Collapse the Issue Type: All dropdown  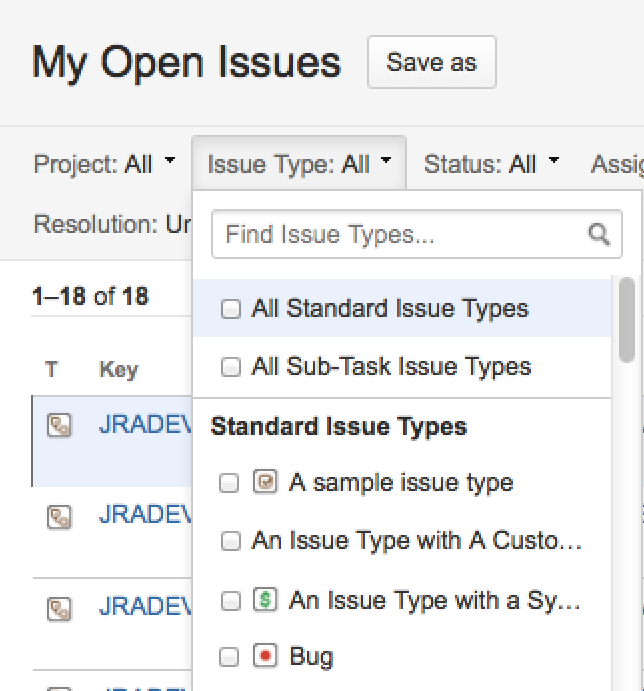click(x=298, y=164)
